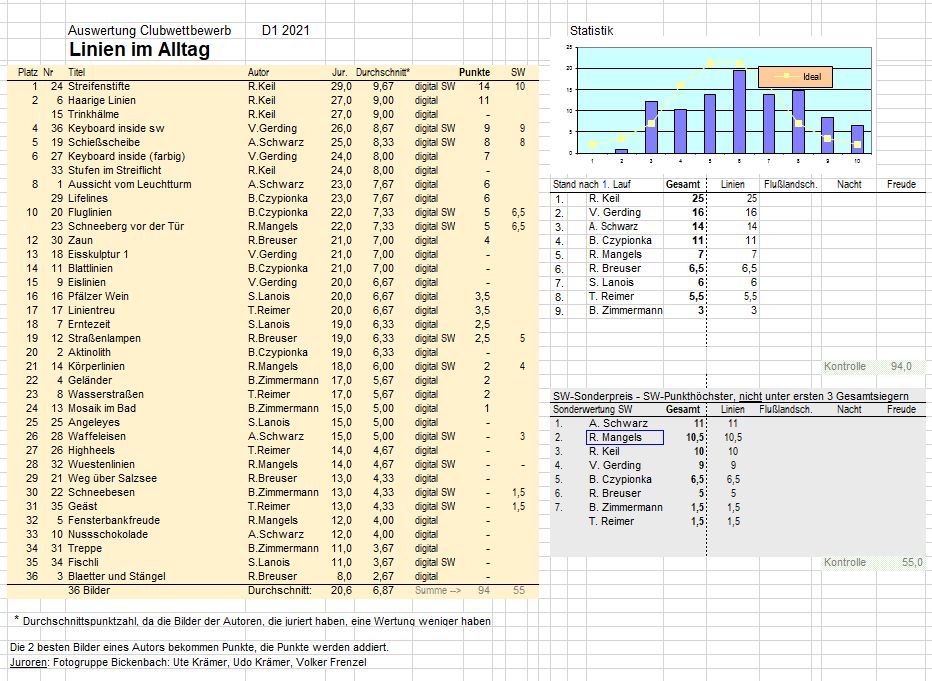The height and width of the screenshot is (681, 932).
Task: Click the 'Lifelines' cell
Action: tap(88, 198)
